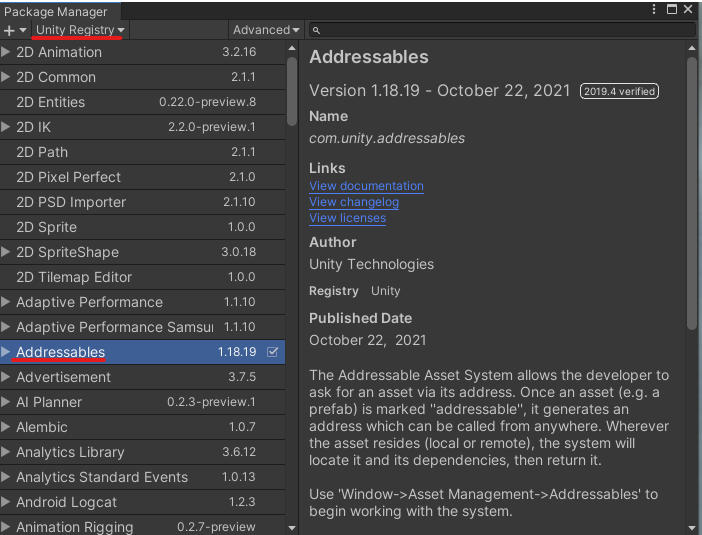
Task: Click the 2019.4 verified badge
Action: pos(619,91)
